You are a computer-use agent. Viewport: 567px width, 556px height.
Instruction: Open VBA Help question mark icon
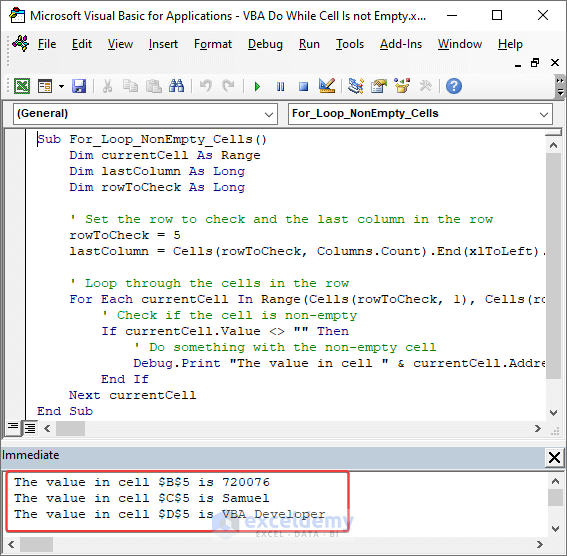click(x=454, y=86)
